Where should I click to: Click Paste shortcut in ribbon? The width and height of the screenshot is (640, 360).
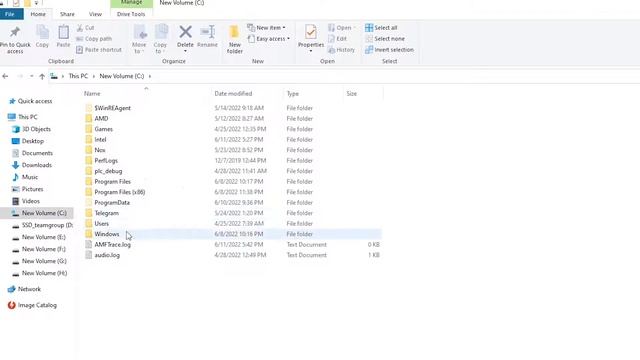point(99,50)
